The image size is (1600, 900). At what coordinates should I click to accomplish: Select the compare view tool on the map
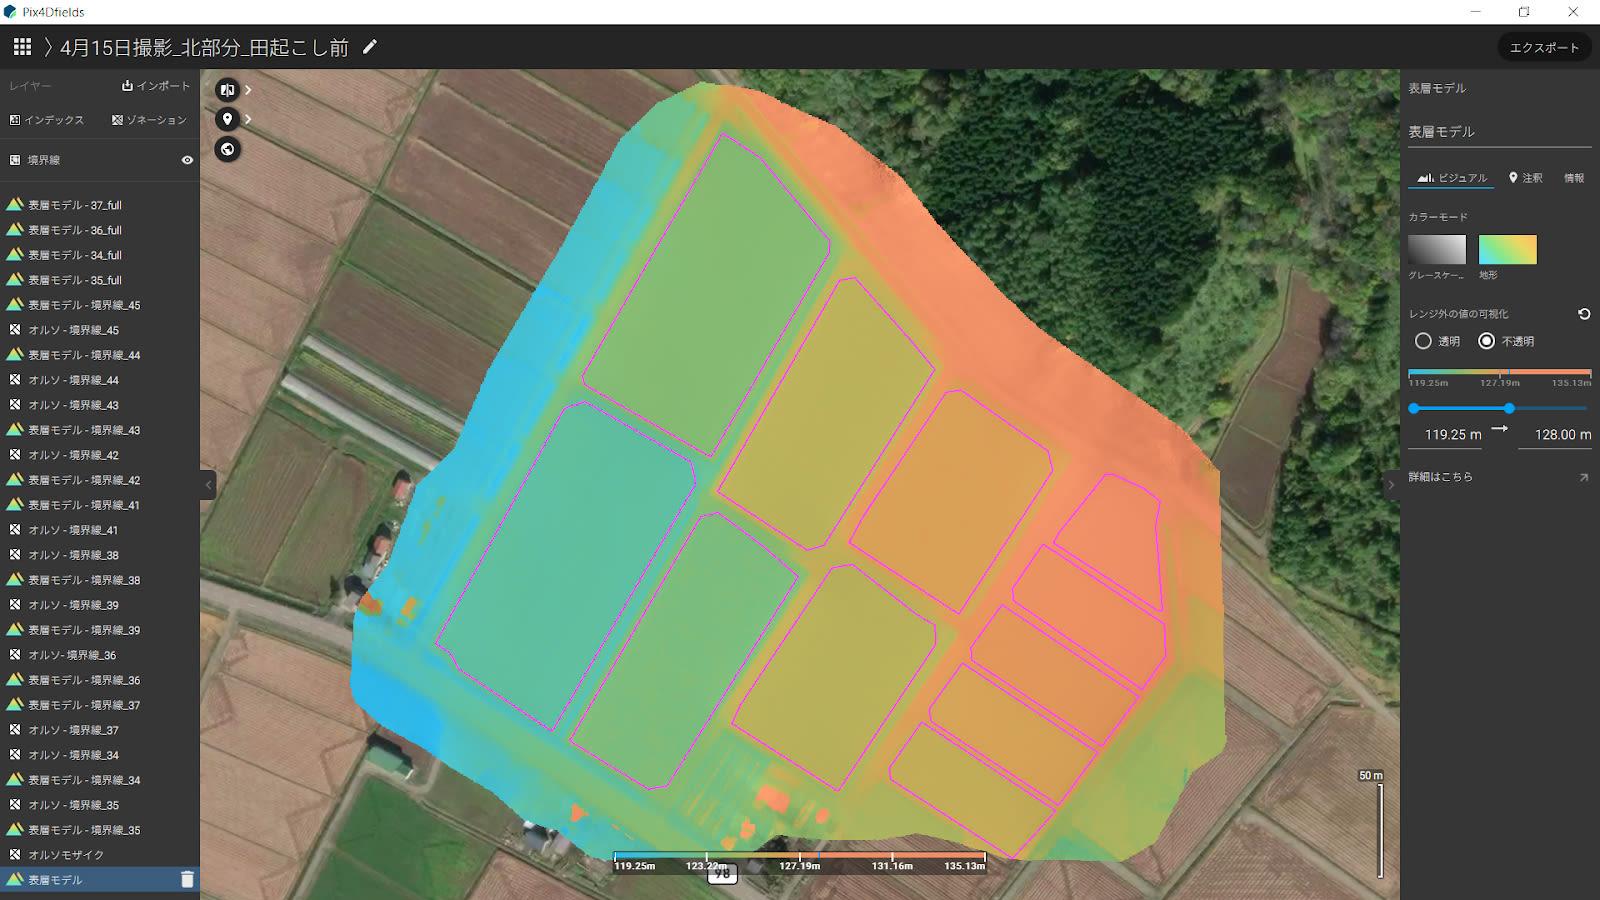tap(227, 89)
